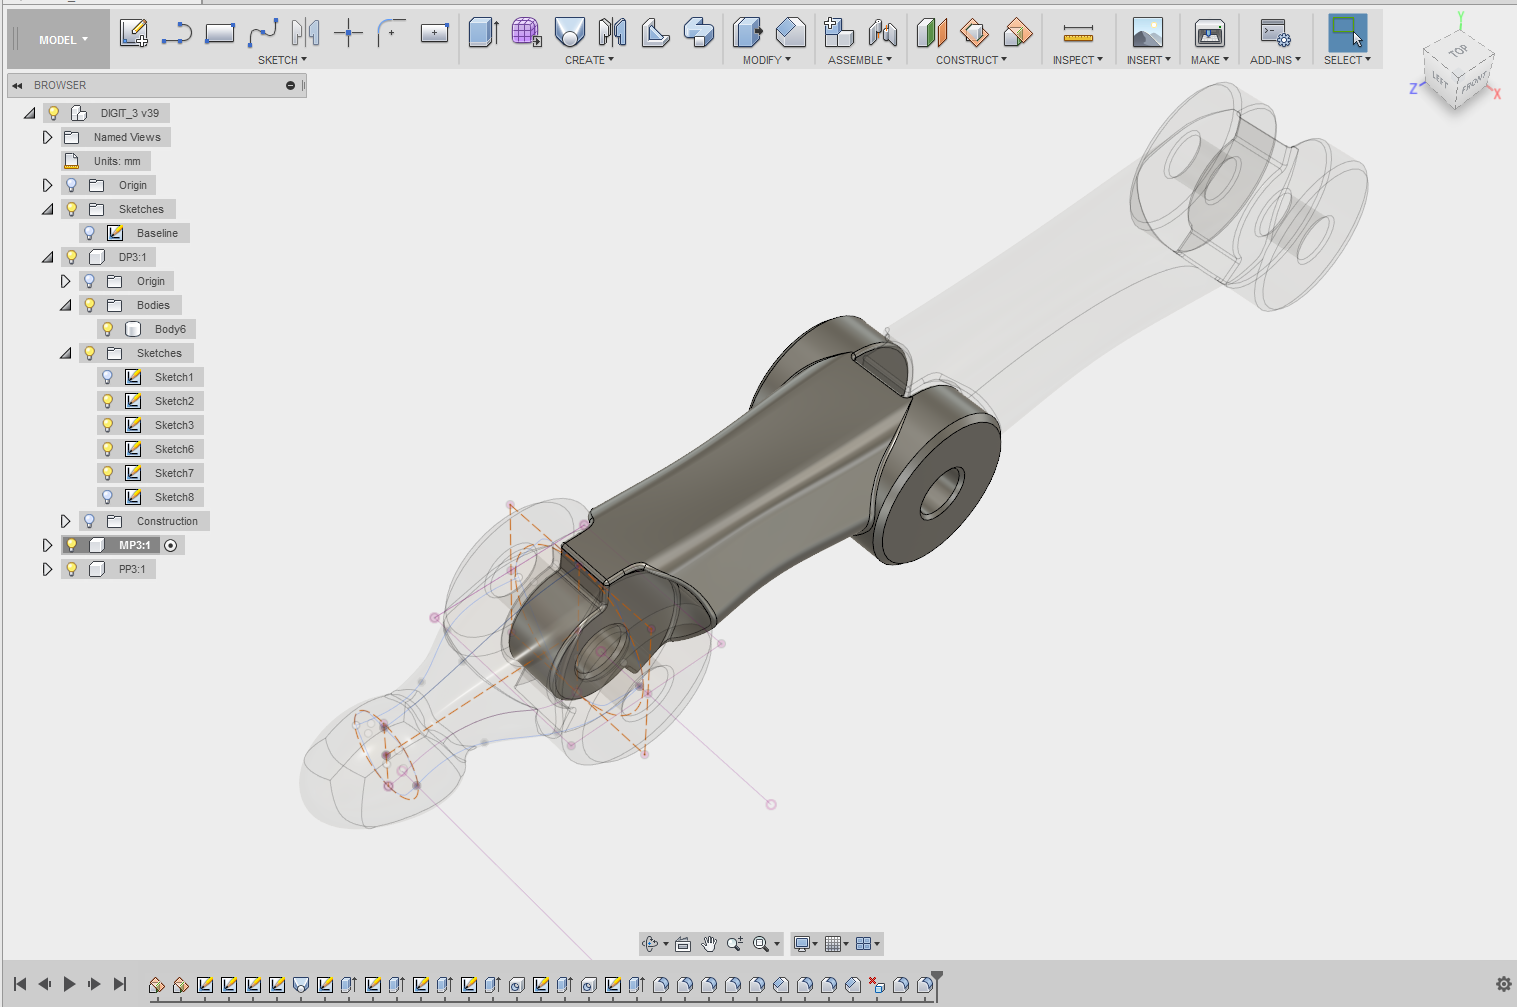Click the Press Pull tool under Modify
Viewport: 1517px width, 1007px height.
pos(747,33)
